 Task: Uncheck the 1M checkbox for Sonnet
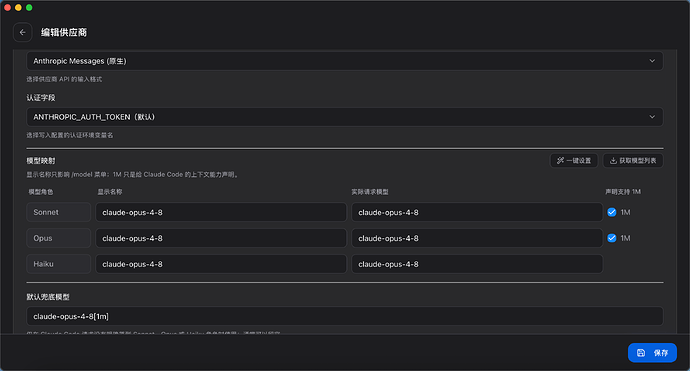[612, 213]
